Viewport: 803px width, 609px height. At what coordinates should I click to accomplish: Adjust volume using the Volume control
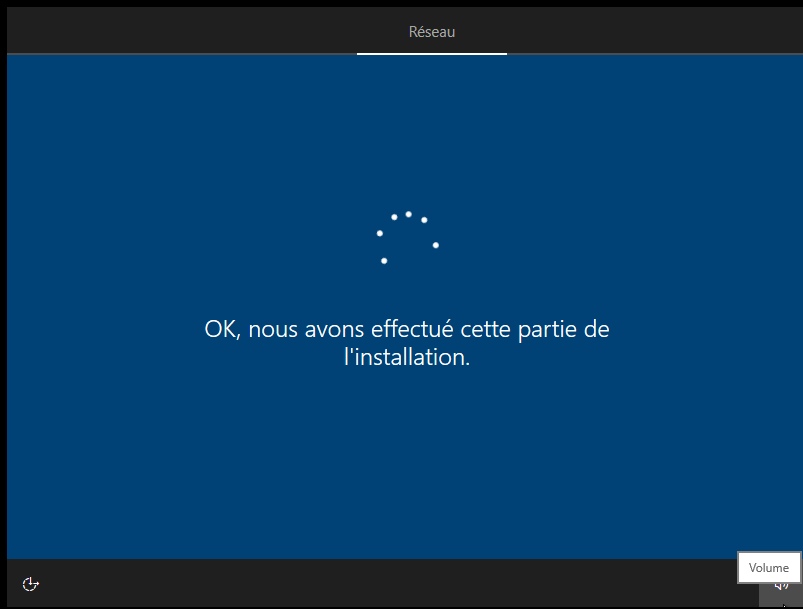tap(769, 567)
